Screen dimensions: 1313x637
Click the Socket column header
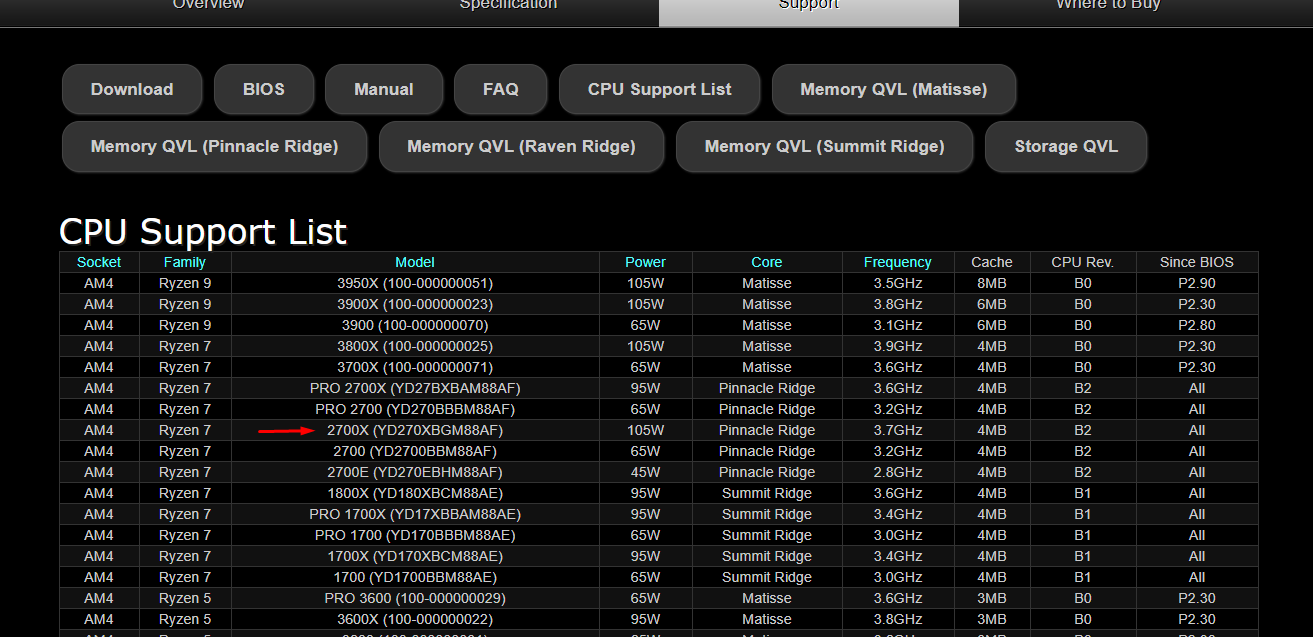coord(99,262)
